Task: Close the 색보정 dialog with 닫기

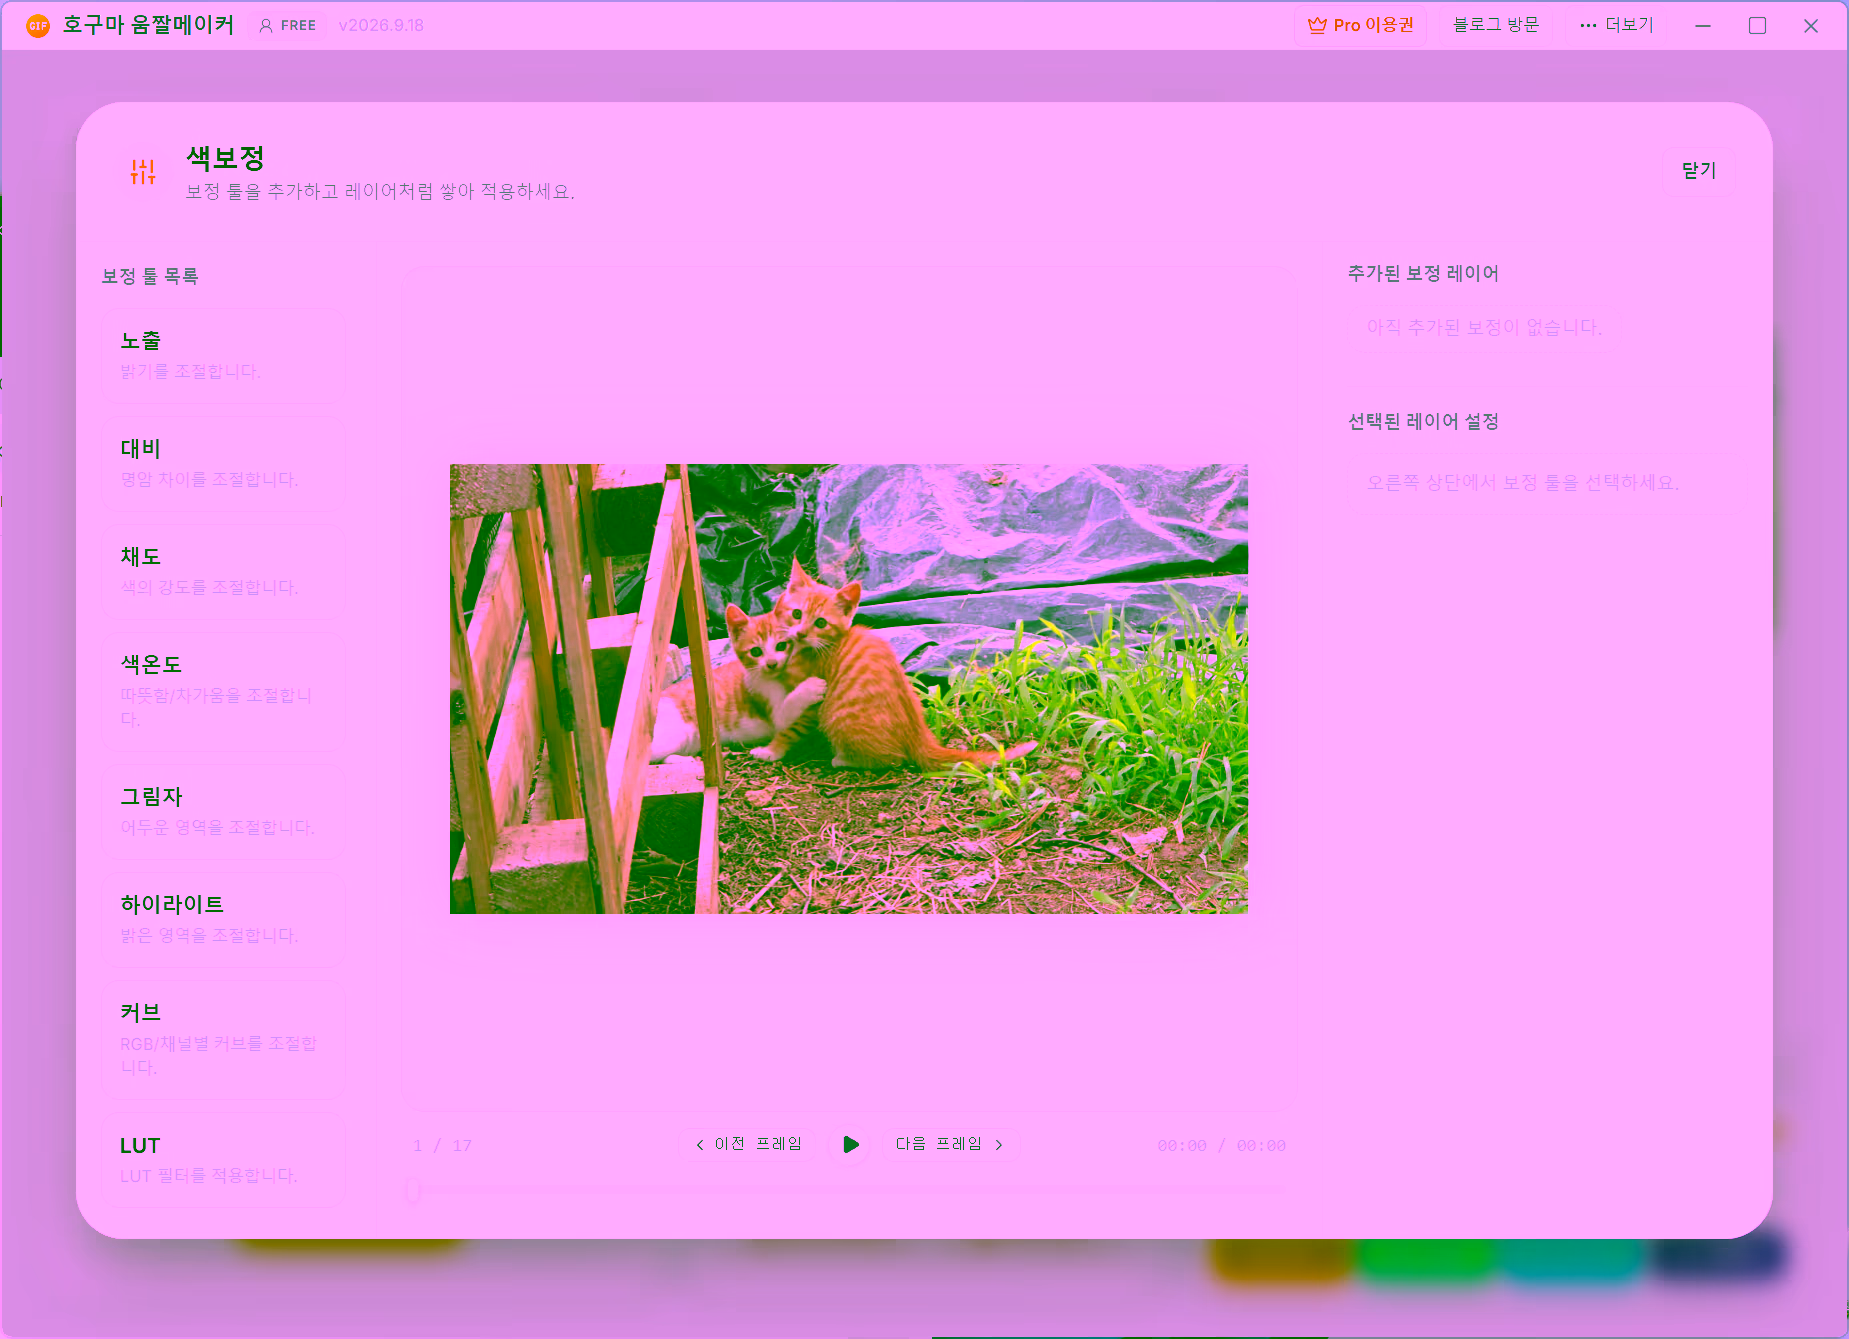Action: (1698, 171)
